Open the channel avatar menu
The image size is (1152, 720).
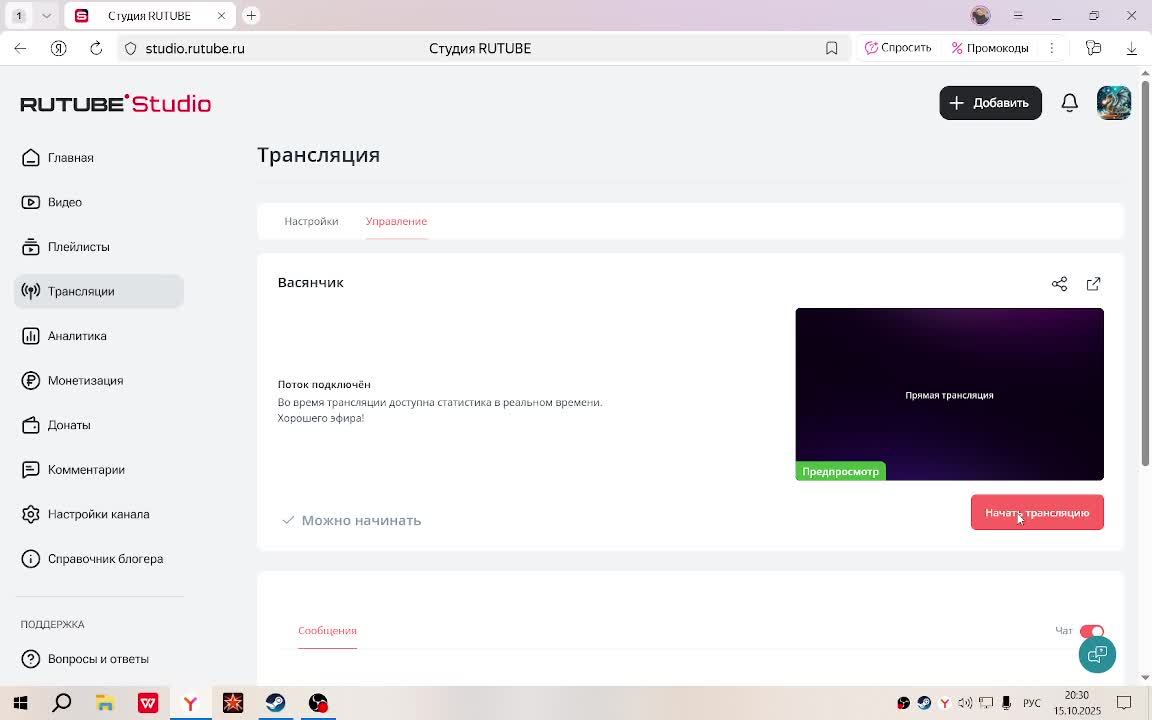(x=1114, y=103)
